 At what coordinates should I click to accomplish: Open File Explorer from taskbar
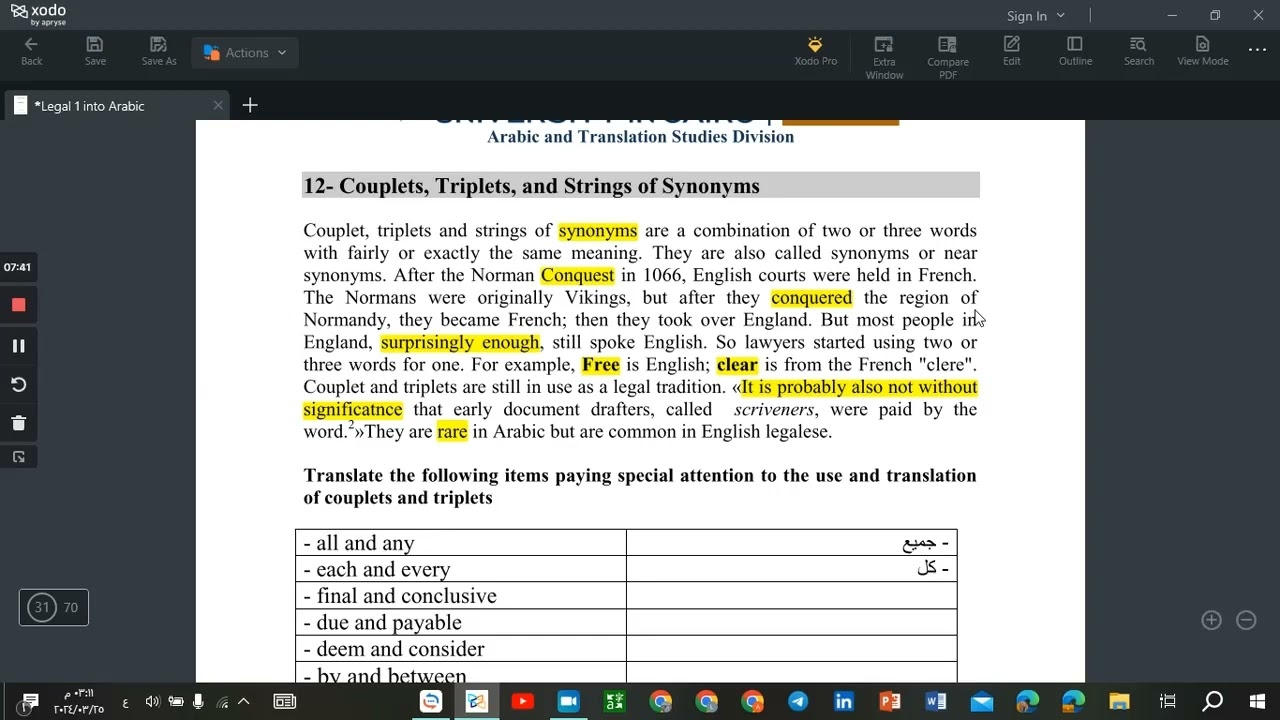click(x=1119, y=701)
